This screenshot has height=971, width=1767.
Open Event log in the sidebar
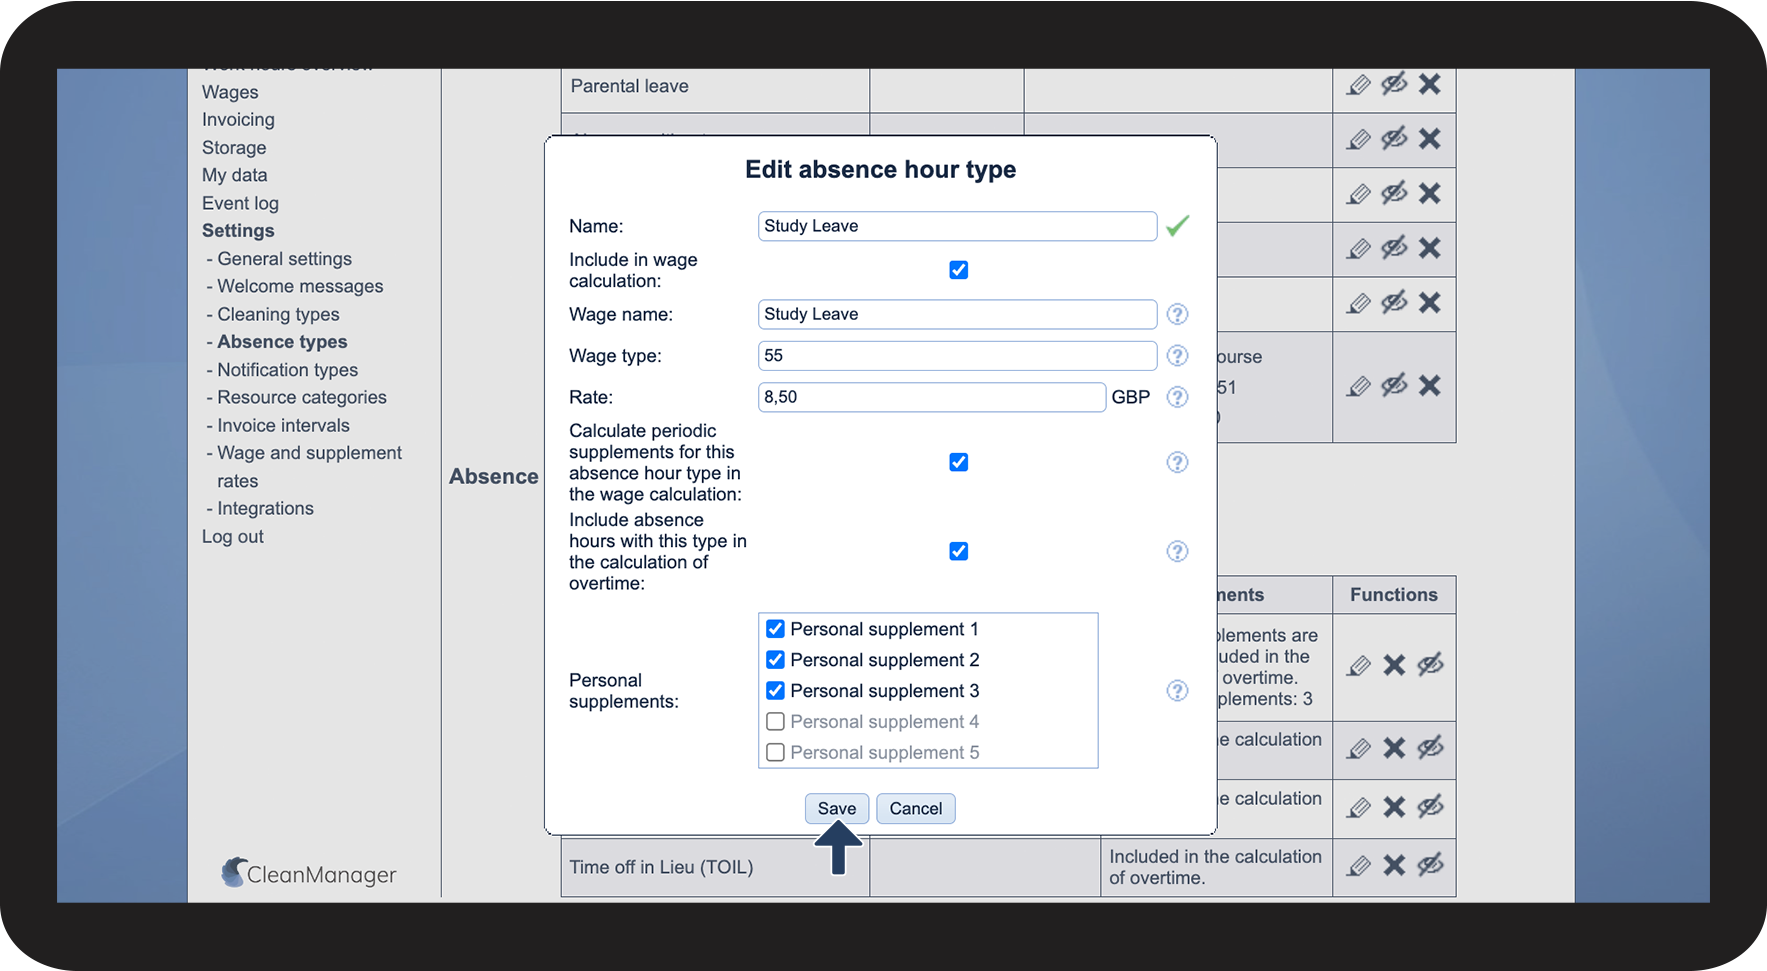click(x=240, y=203)
